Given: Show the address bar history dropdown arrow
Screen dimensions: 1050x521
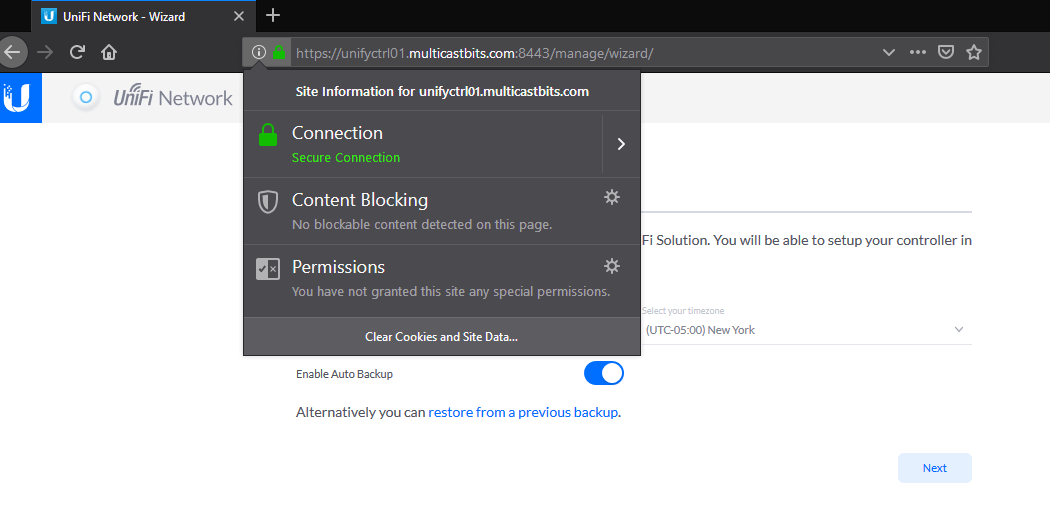Looking at the screenshot, I should [x=889, y=52].
